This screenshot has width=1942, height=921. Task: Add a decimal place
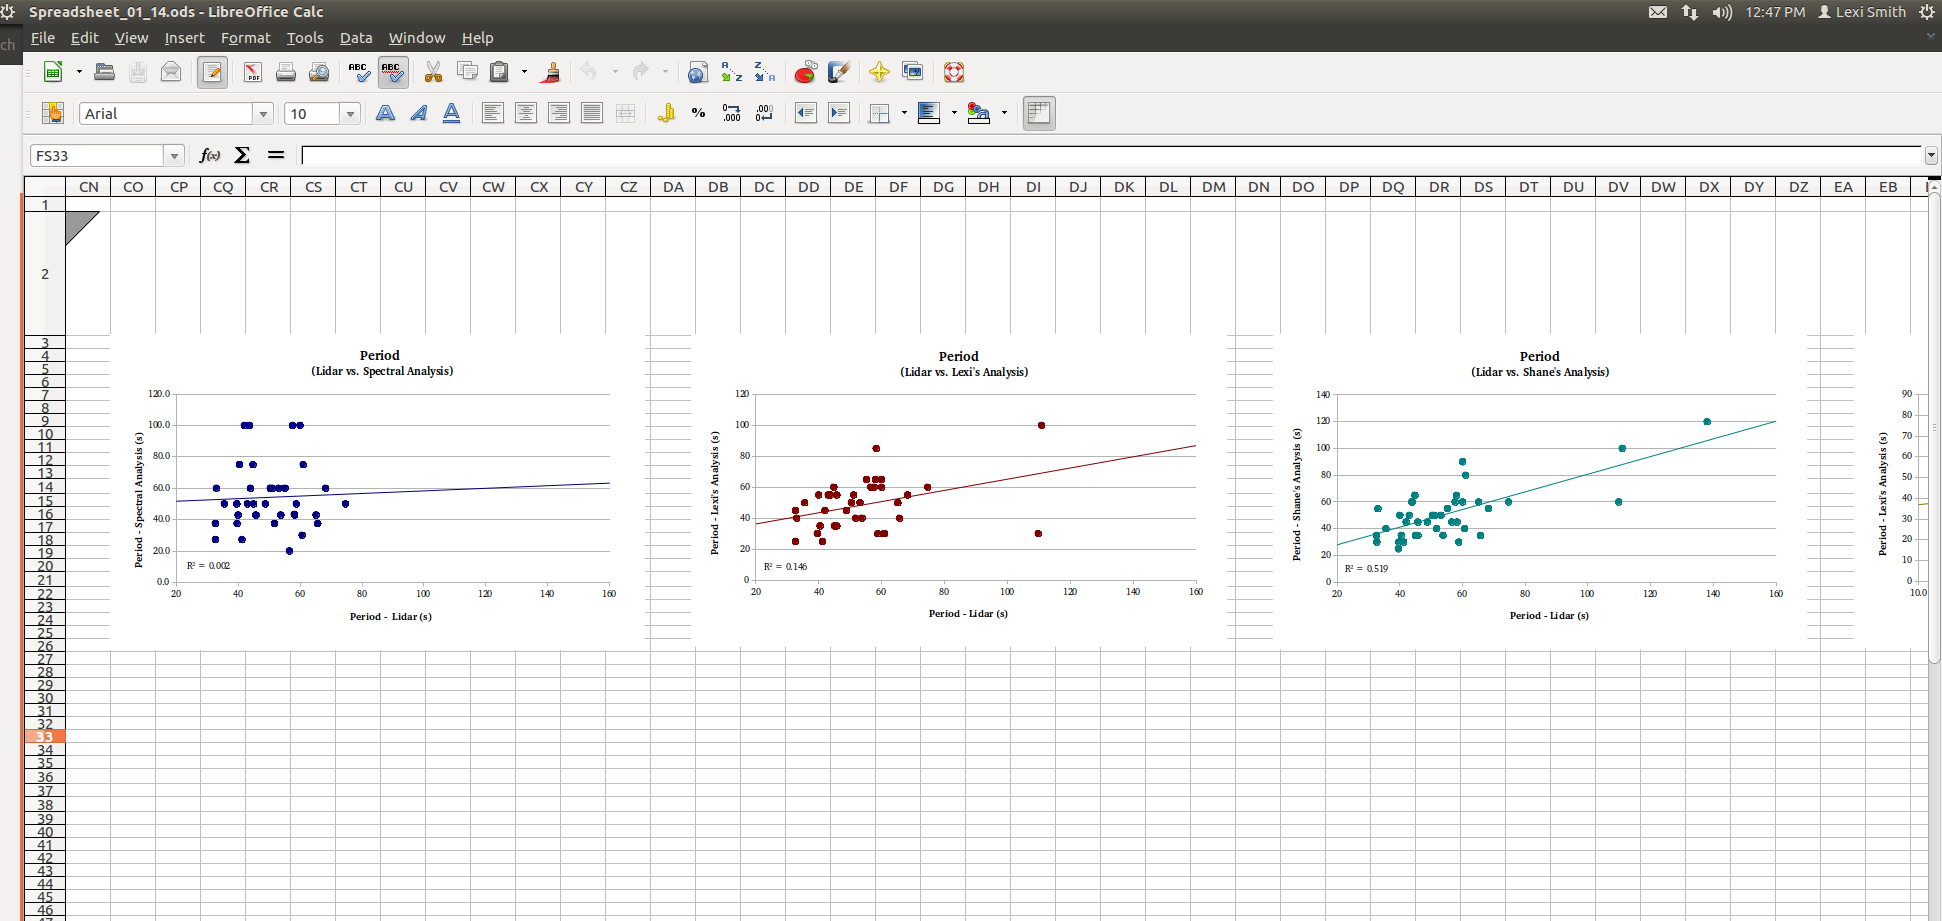click(732, 113)
